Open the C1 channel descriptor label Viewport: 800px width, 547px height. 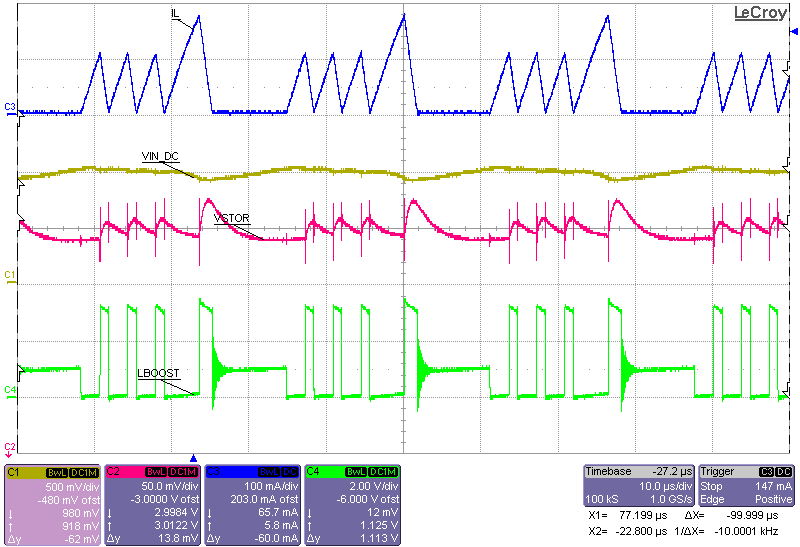pos(13,473)
